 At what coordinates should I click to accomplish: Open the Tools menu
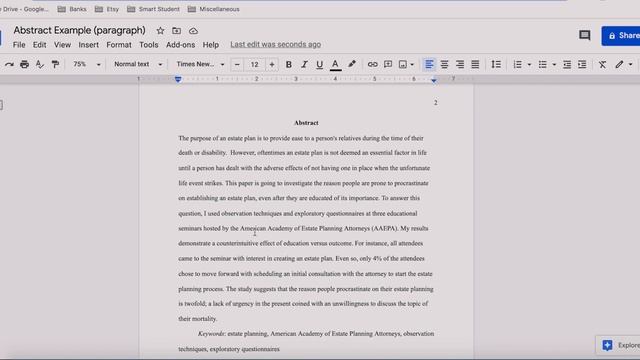[149, 45]
